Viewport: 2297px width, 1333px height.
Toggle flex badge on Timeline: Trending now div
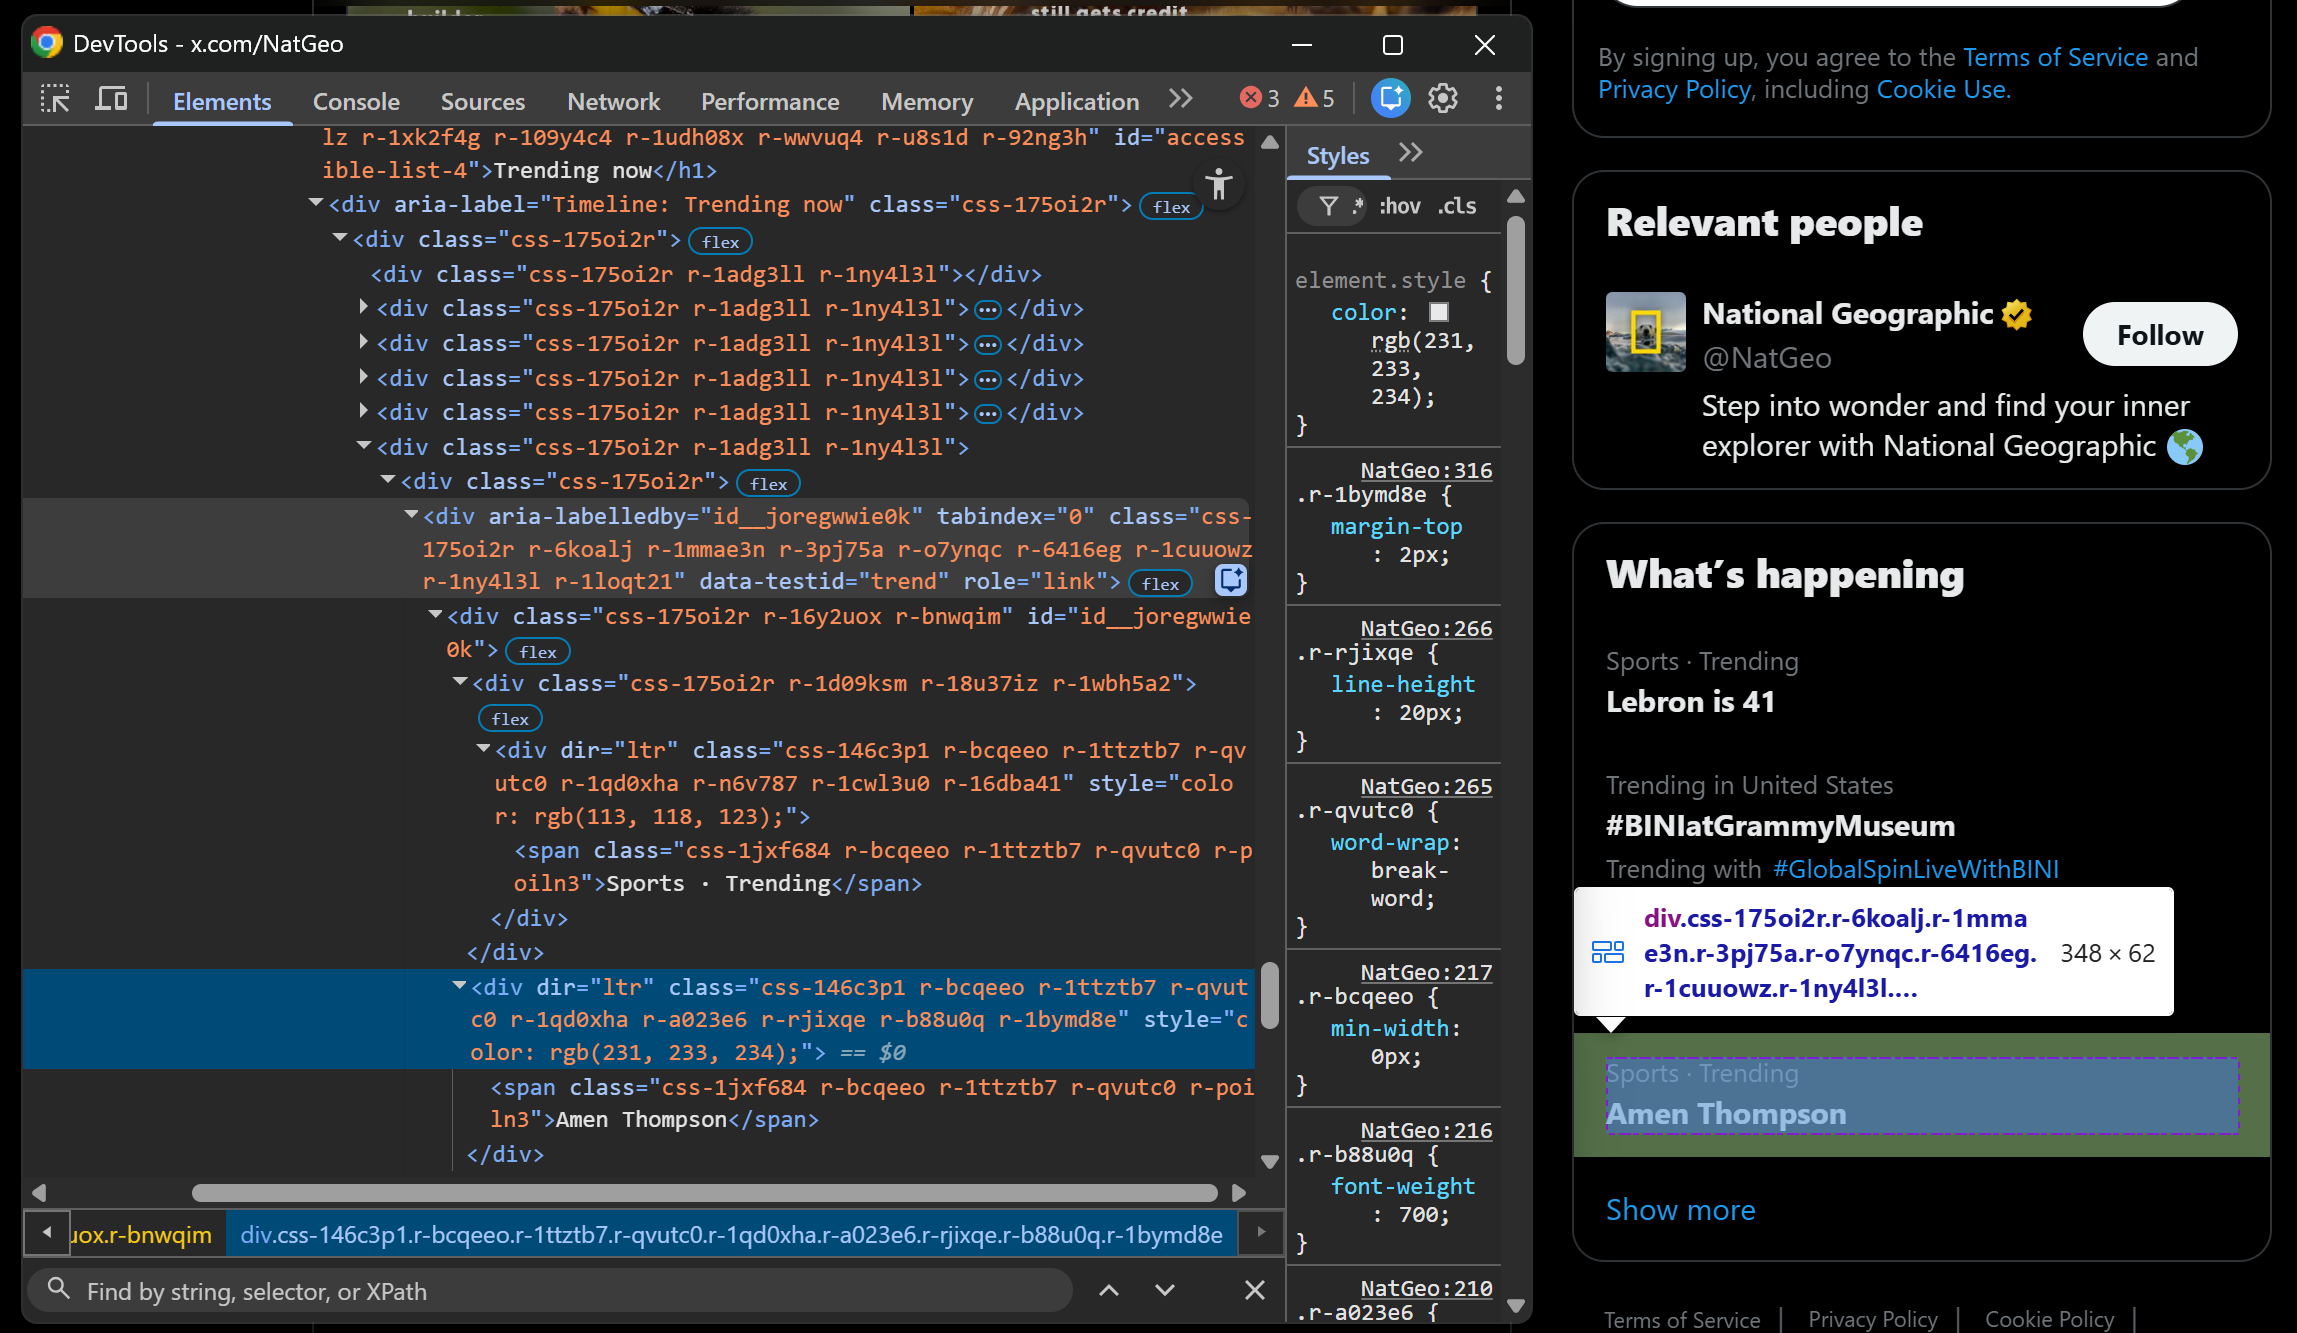(1171, 207)
